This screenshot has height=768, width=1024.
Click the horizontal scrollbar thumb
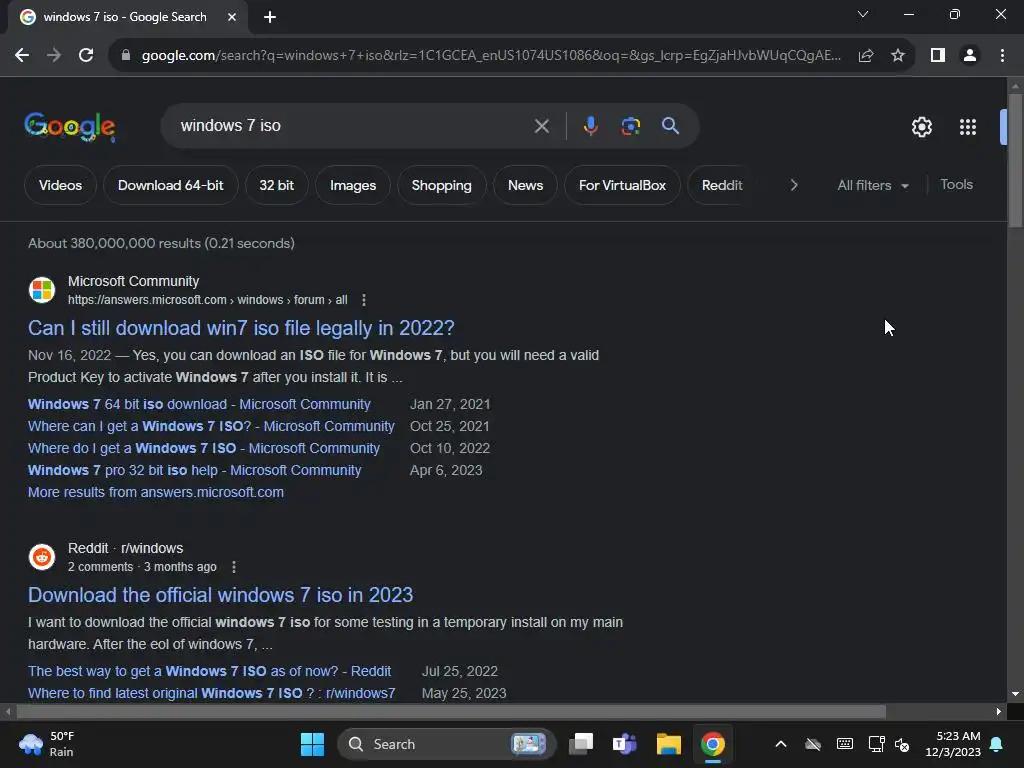[x=451, y=711]
